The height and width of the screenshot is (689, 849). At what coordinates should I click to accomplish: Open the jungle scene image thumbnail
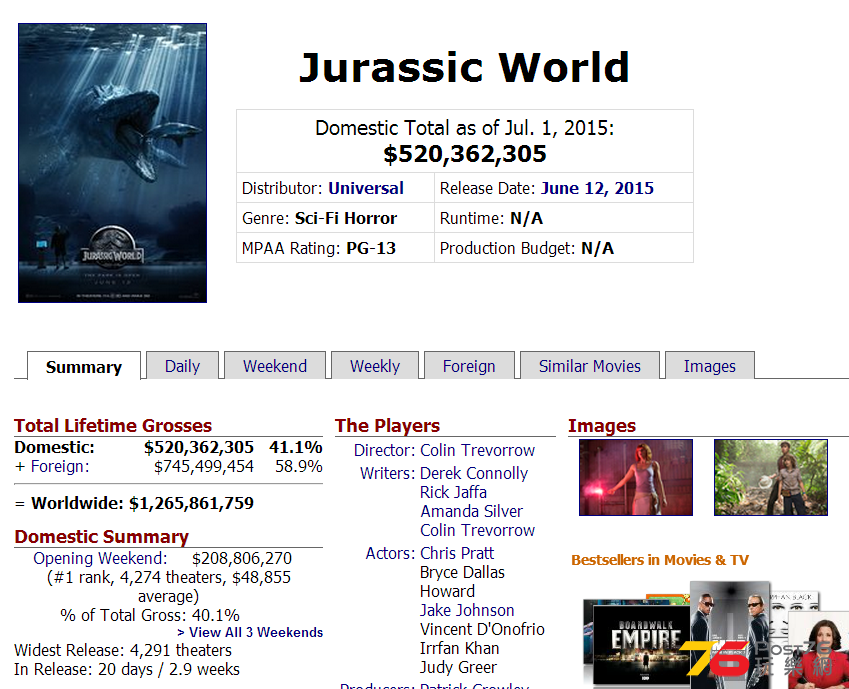point(770,477)
